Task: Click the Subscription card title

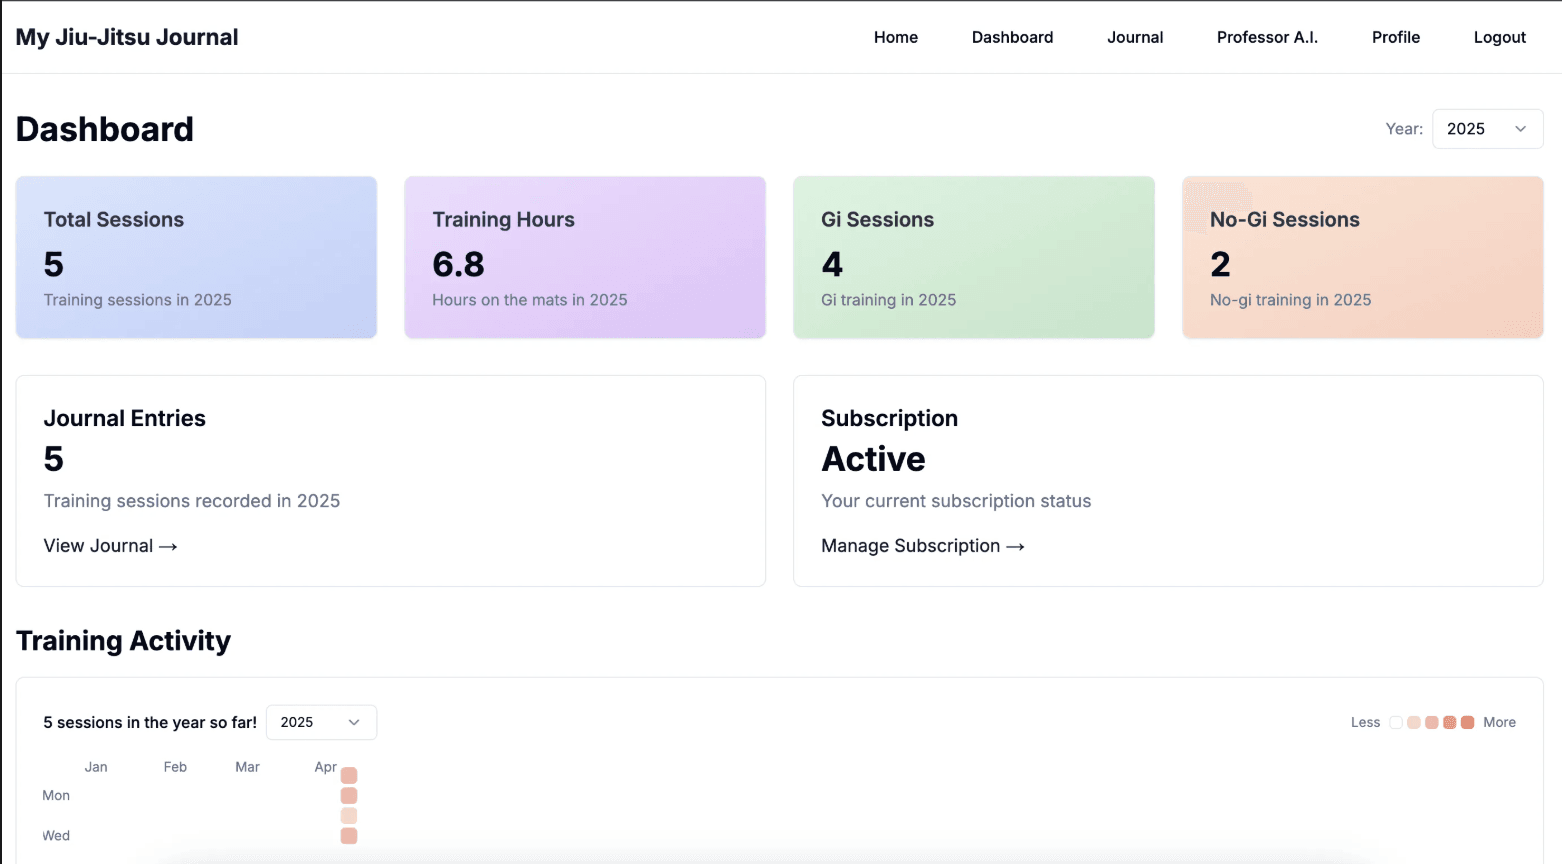Action: (x=889, y=418)
